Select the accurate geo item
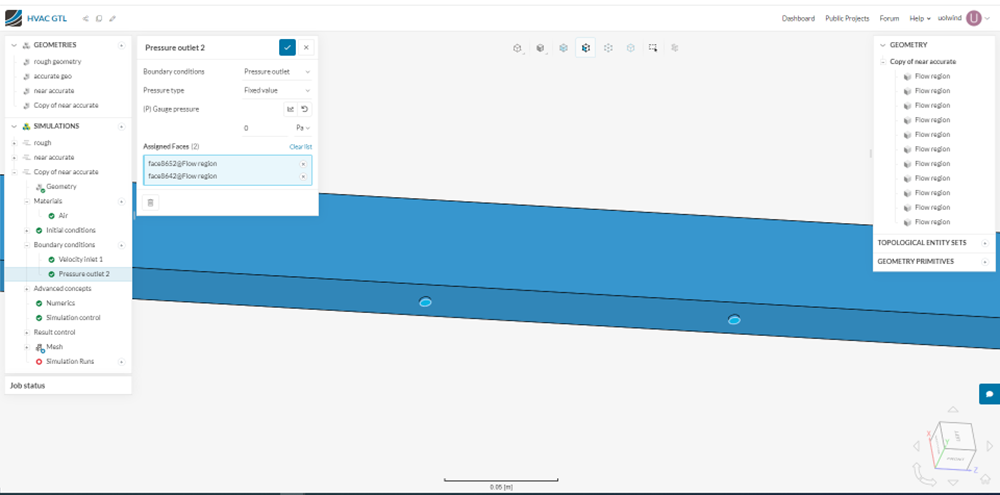Image resolution: width=1000 pixels, height=495 pixels. pos(53,77)
